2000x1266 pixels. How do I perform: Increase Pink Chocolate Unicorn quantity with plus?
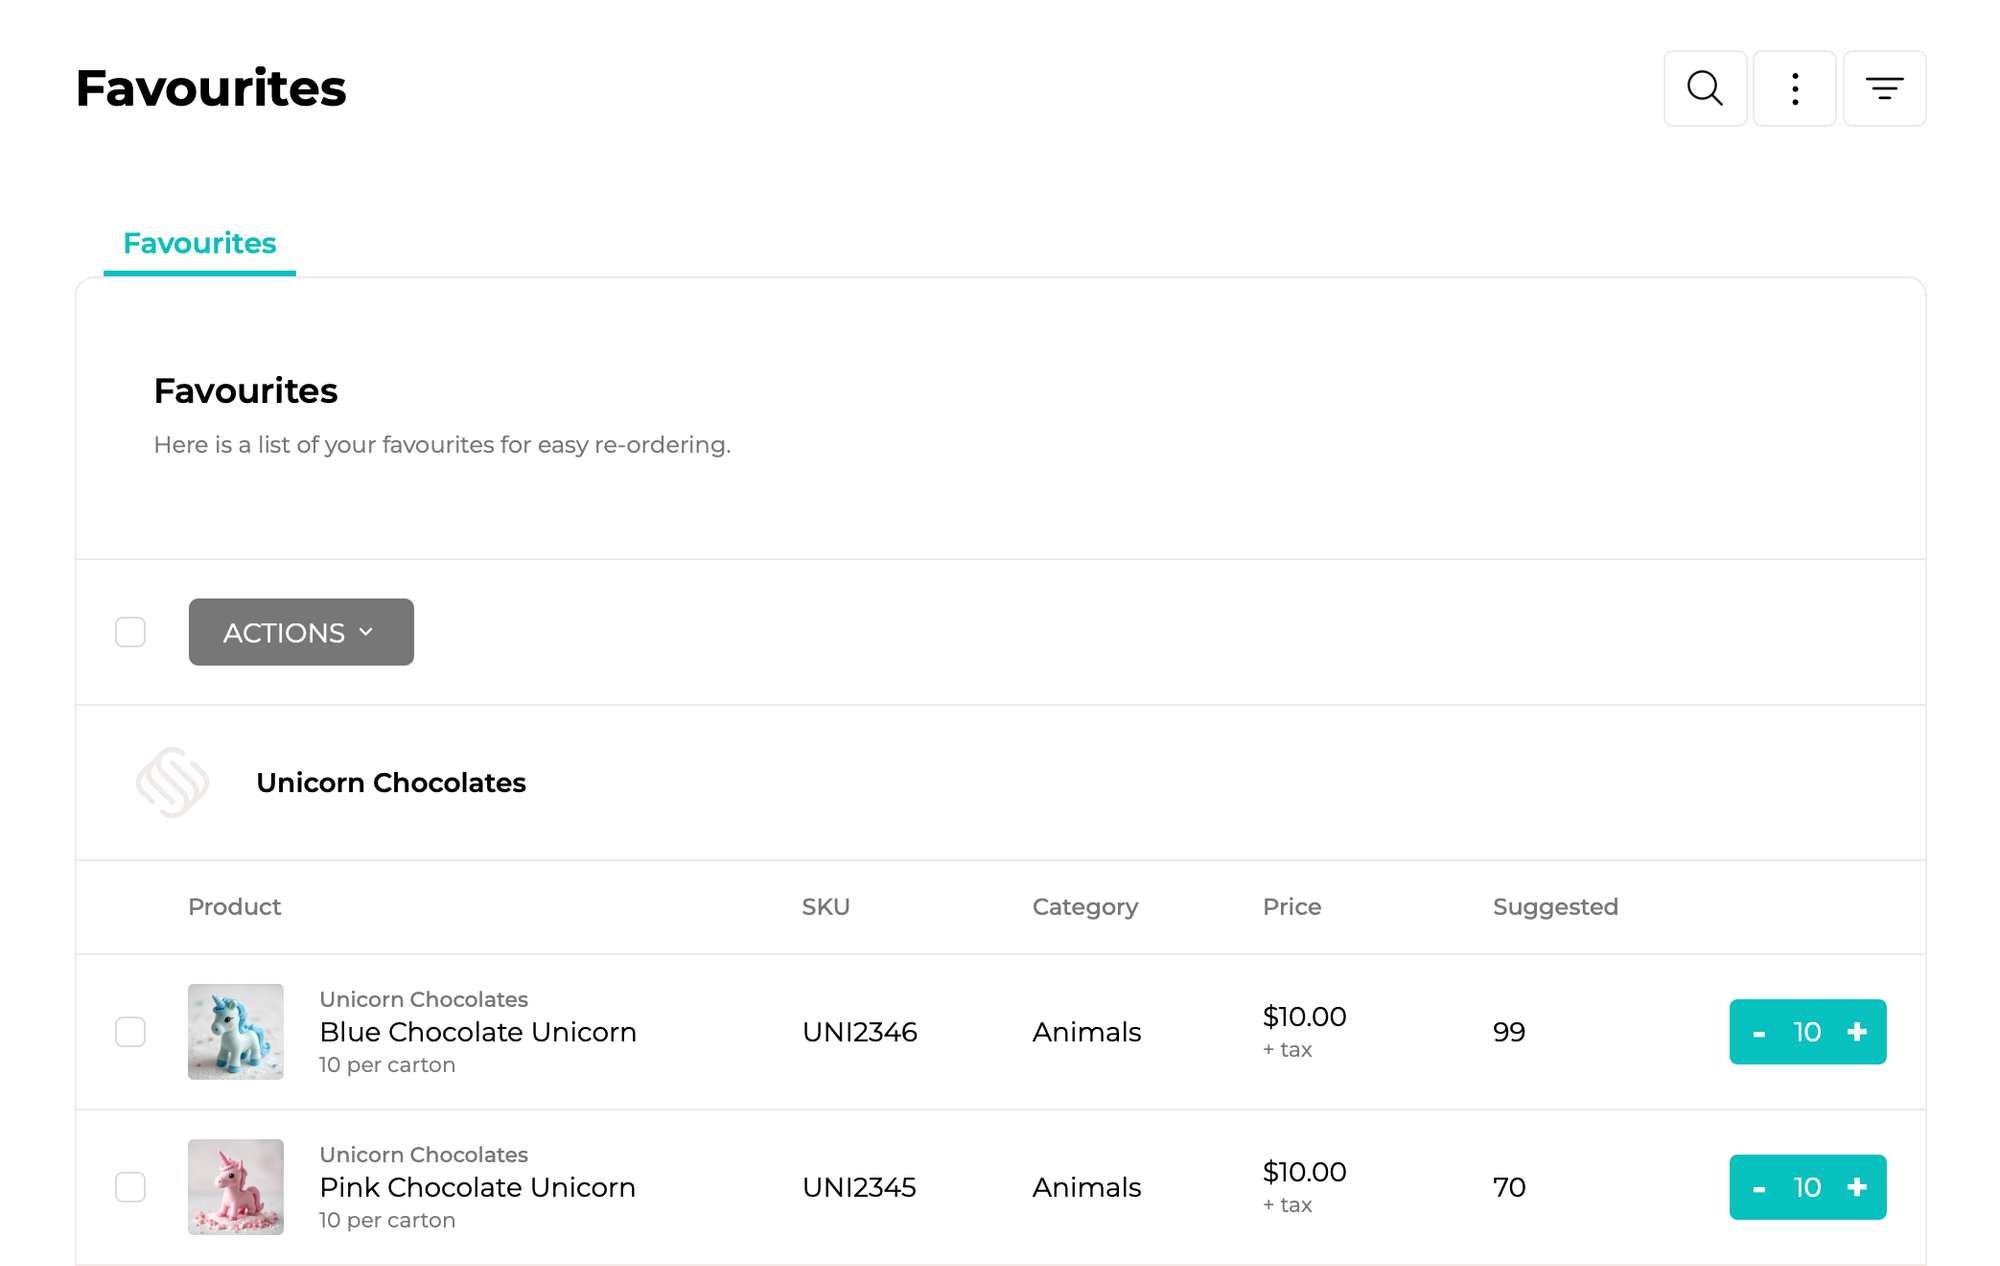pos(1857,1187)
